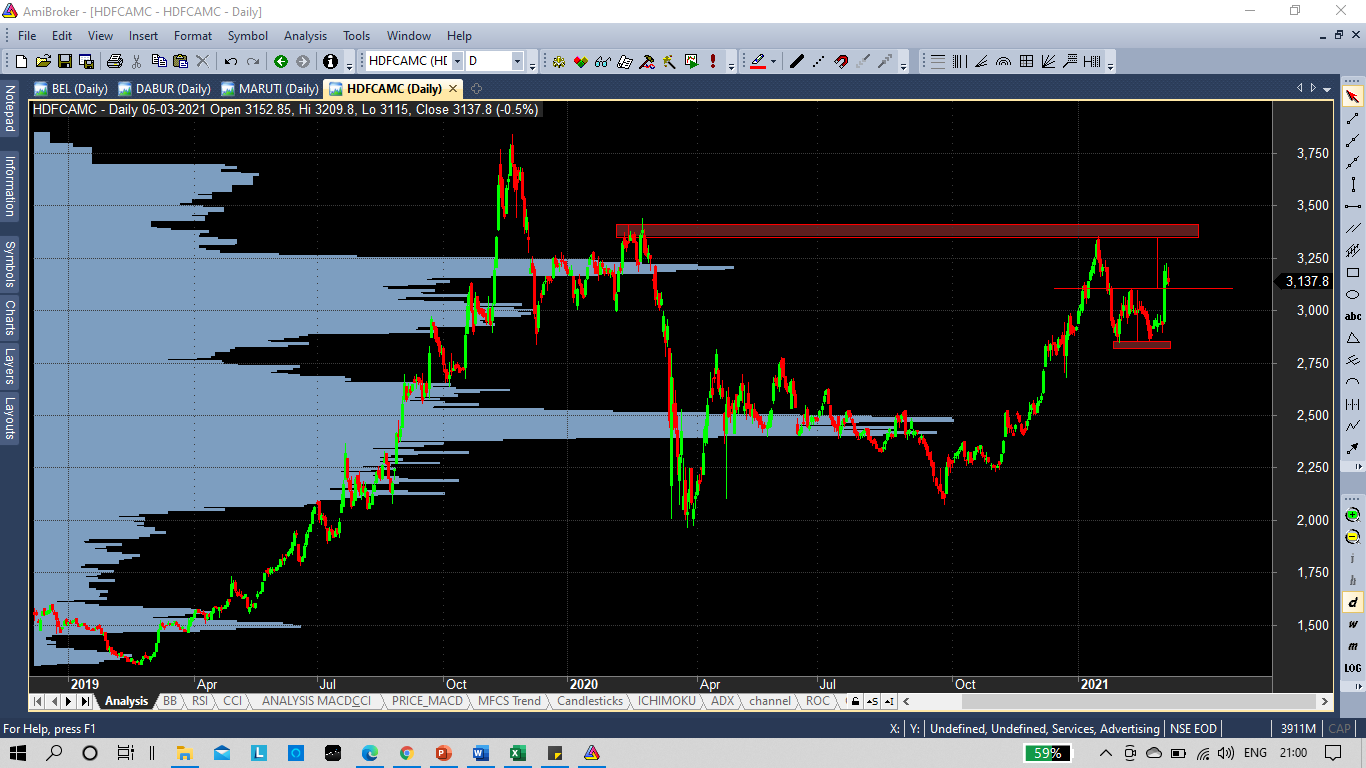Click the Print icon
The width and height of the screenshot is (1366, 768).
(x=115, y=61)
